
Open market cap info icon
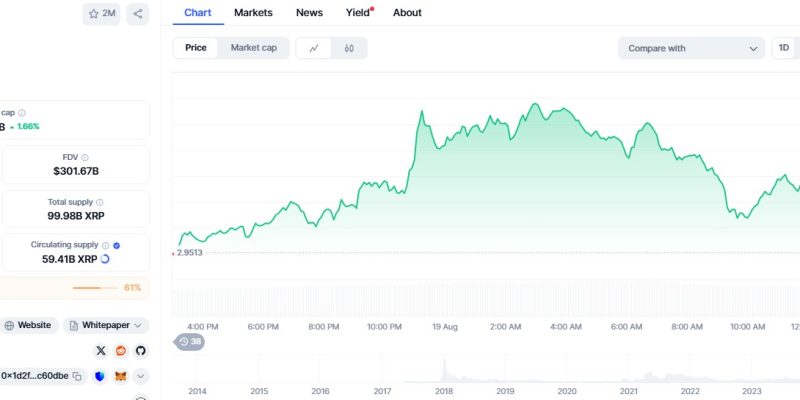(21, 113)
